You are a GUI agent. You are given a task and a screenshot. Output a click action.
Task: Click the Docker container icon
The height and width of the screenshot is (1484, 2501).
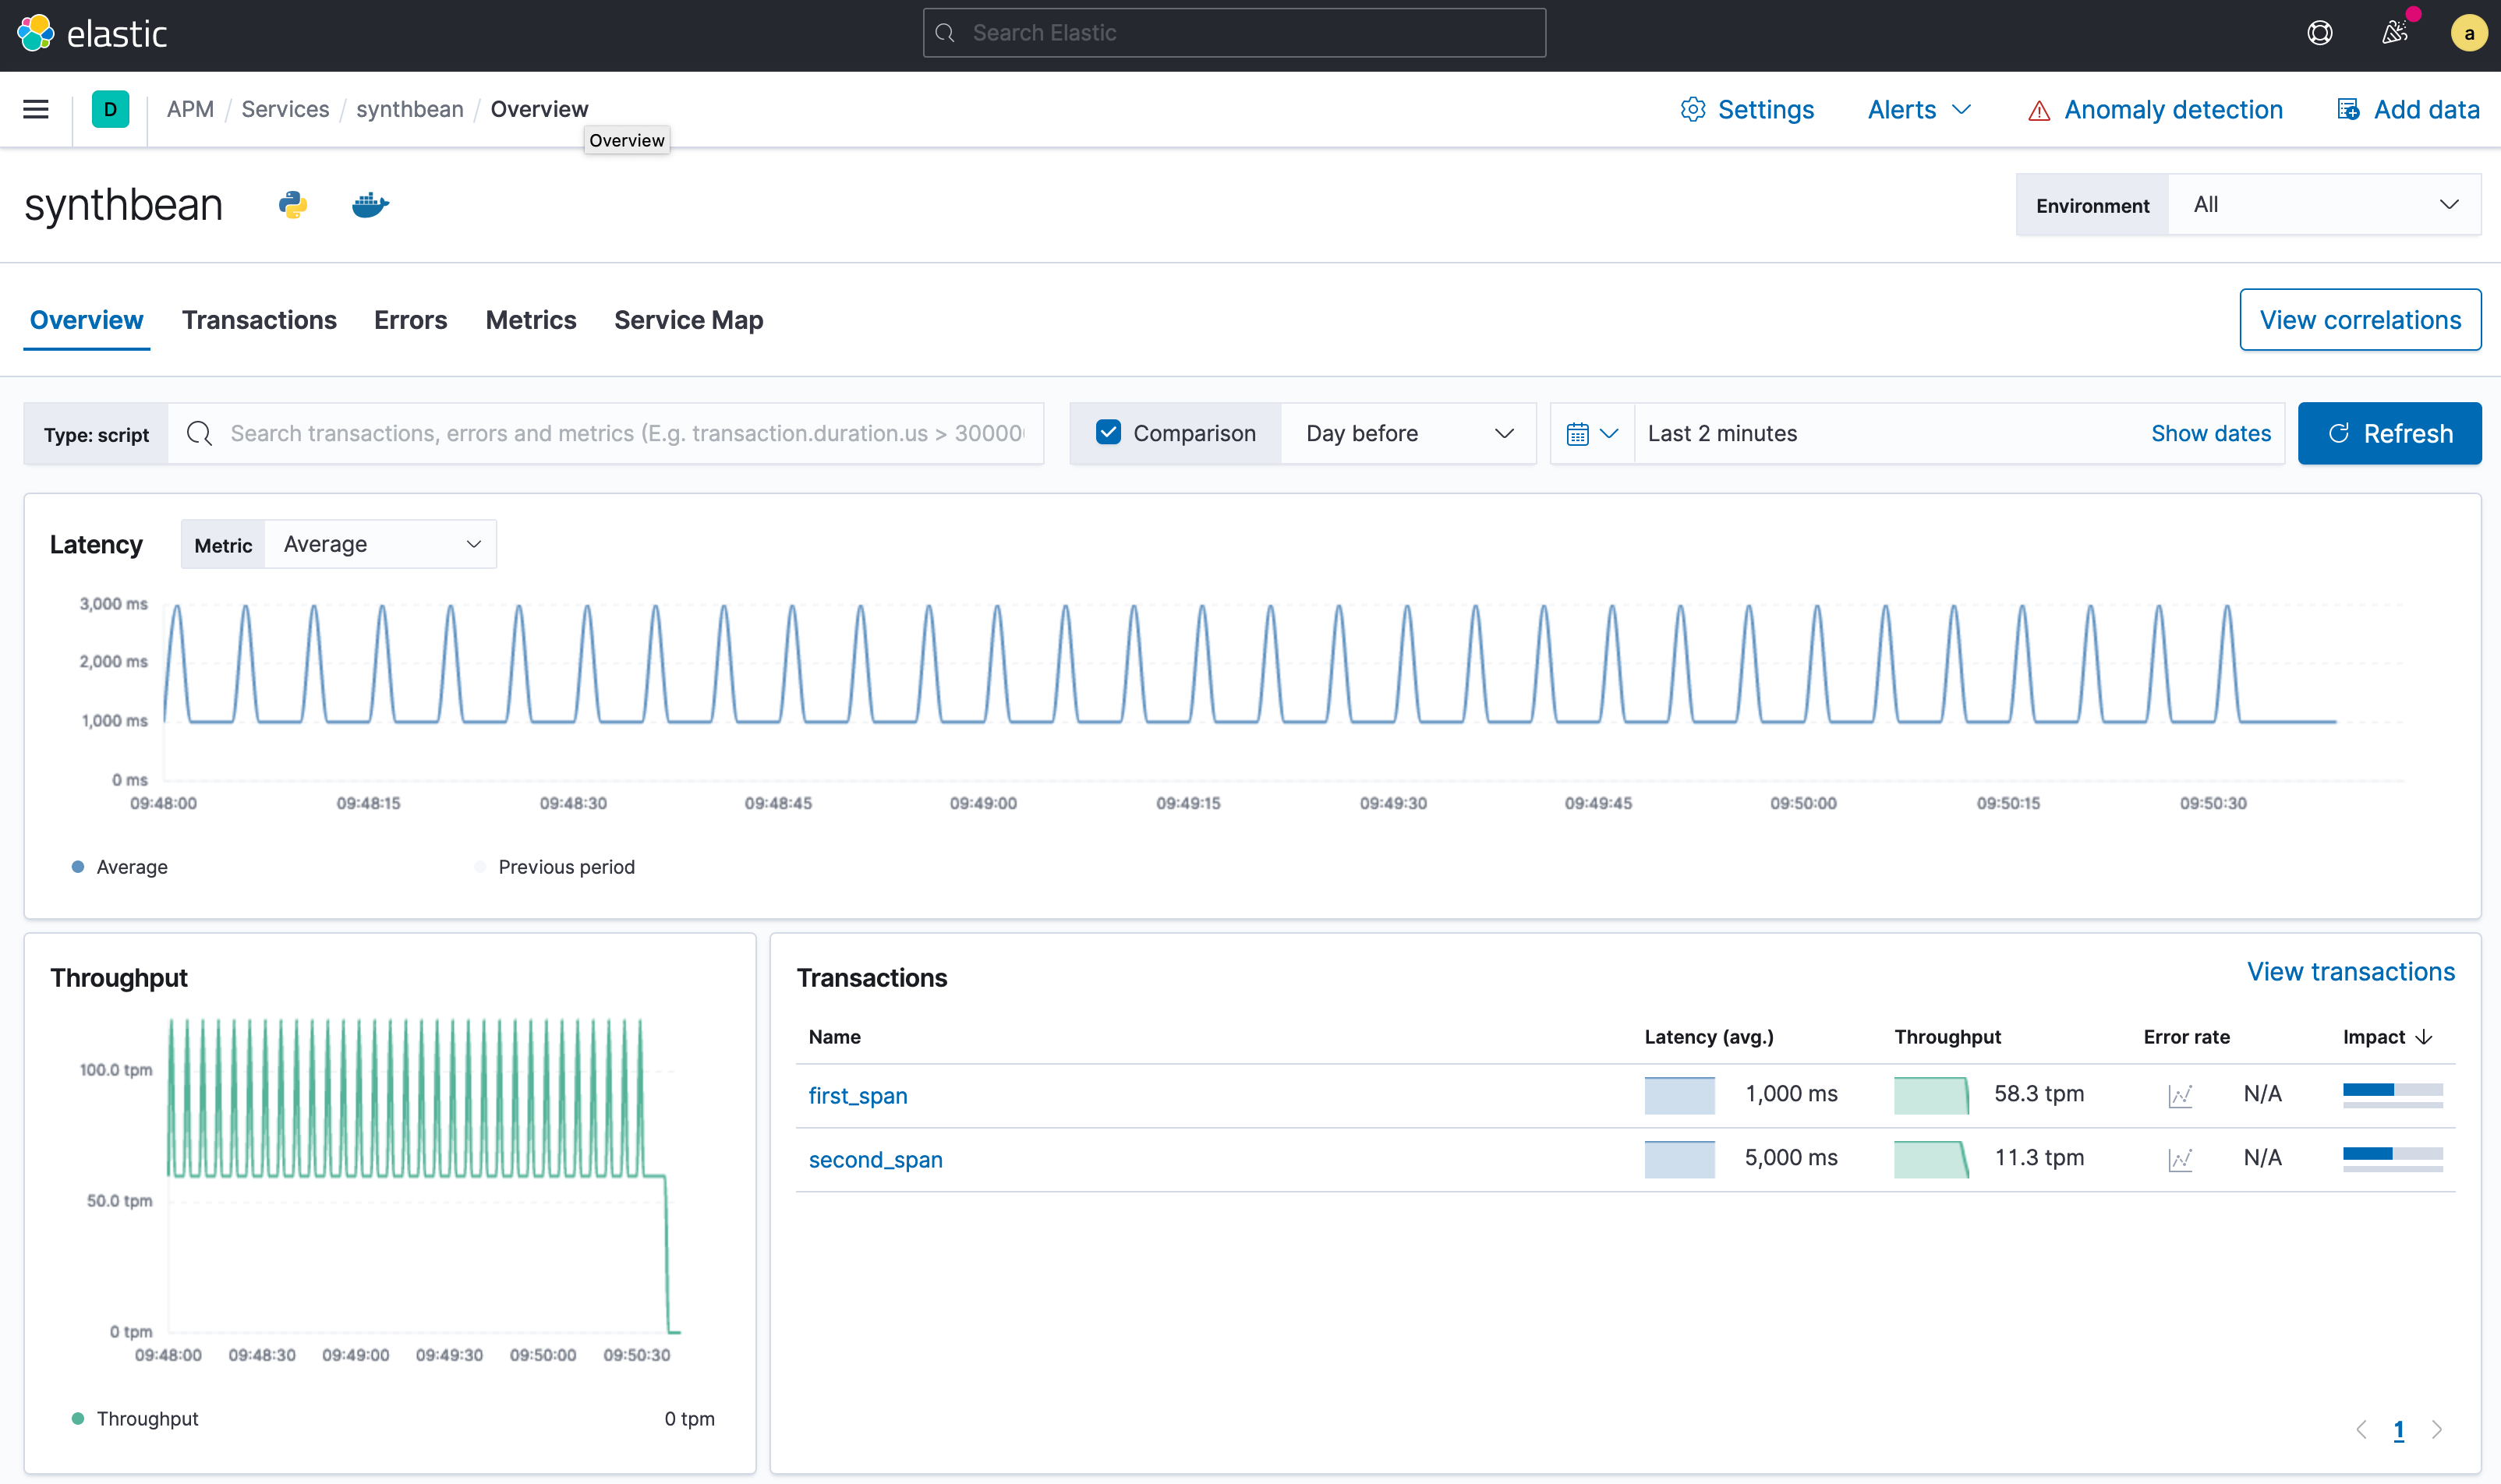tap(370, 205)
